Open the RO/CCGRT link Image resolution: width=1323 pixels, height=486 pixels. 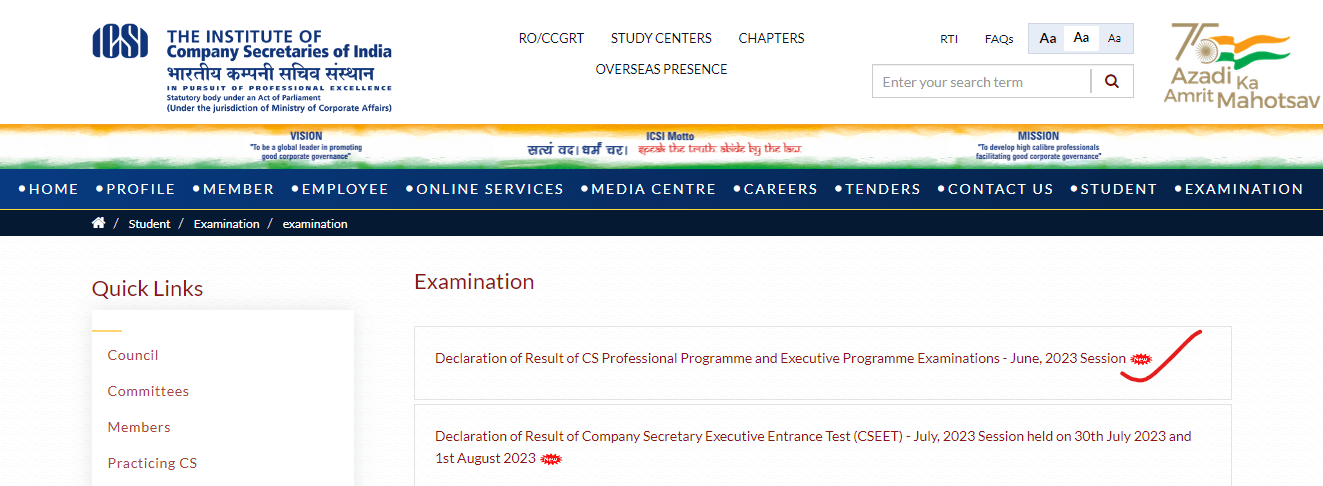click(x=551, y=38)
